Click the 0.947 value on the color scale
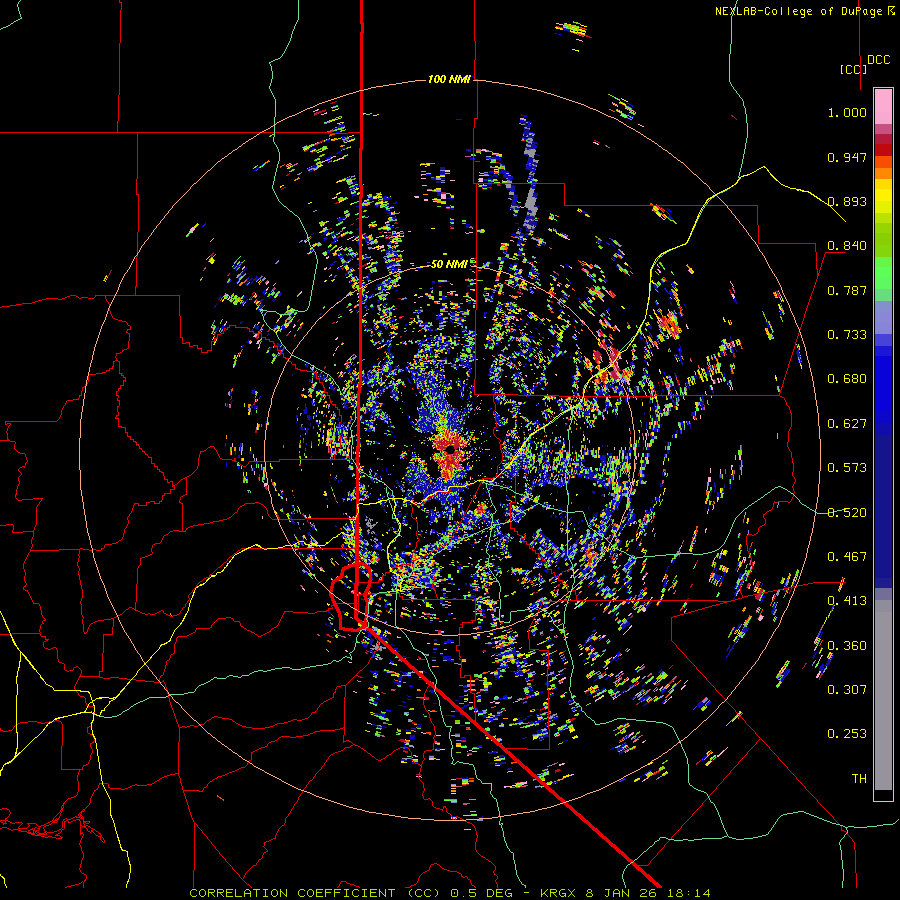Image resolution: width=900 pixels, height=900 pixels. point(847,157)
